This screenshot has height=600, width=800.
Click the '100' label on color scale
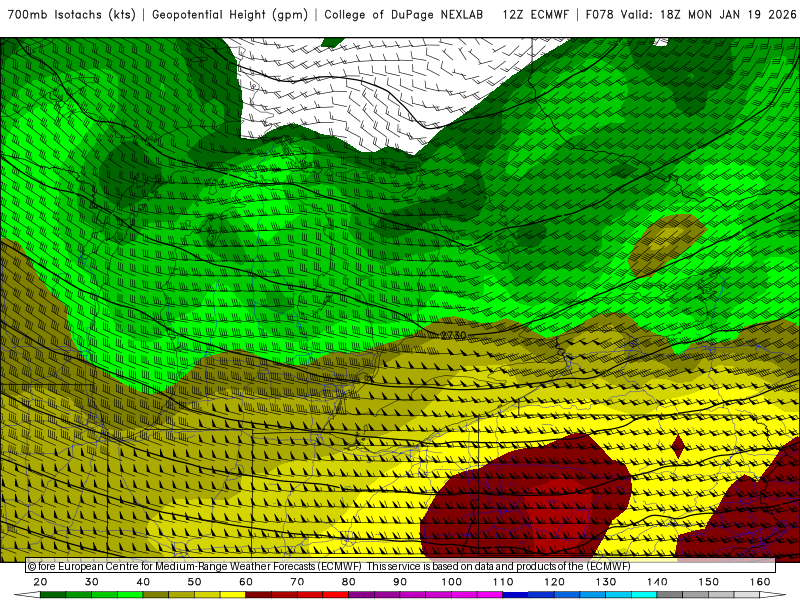(x=452, y=582)
